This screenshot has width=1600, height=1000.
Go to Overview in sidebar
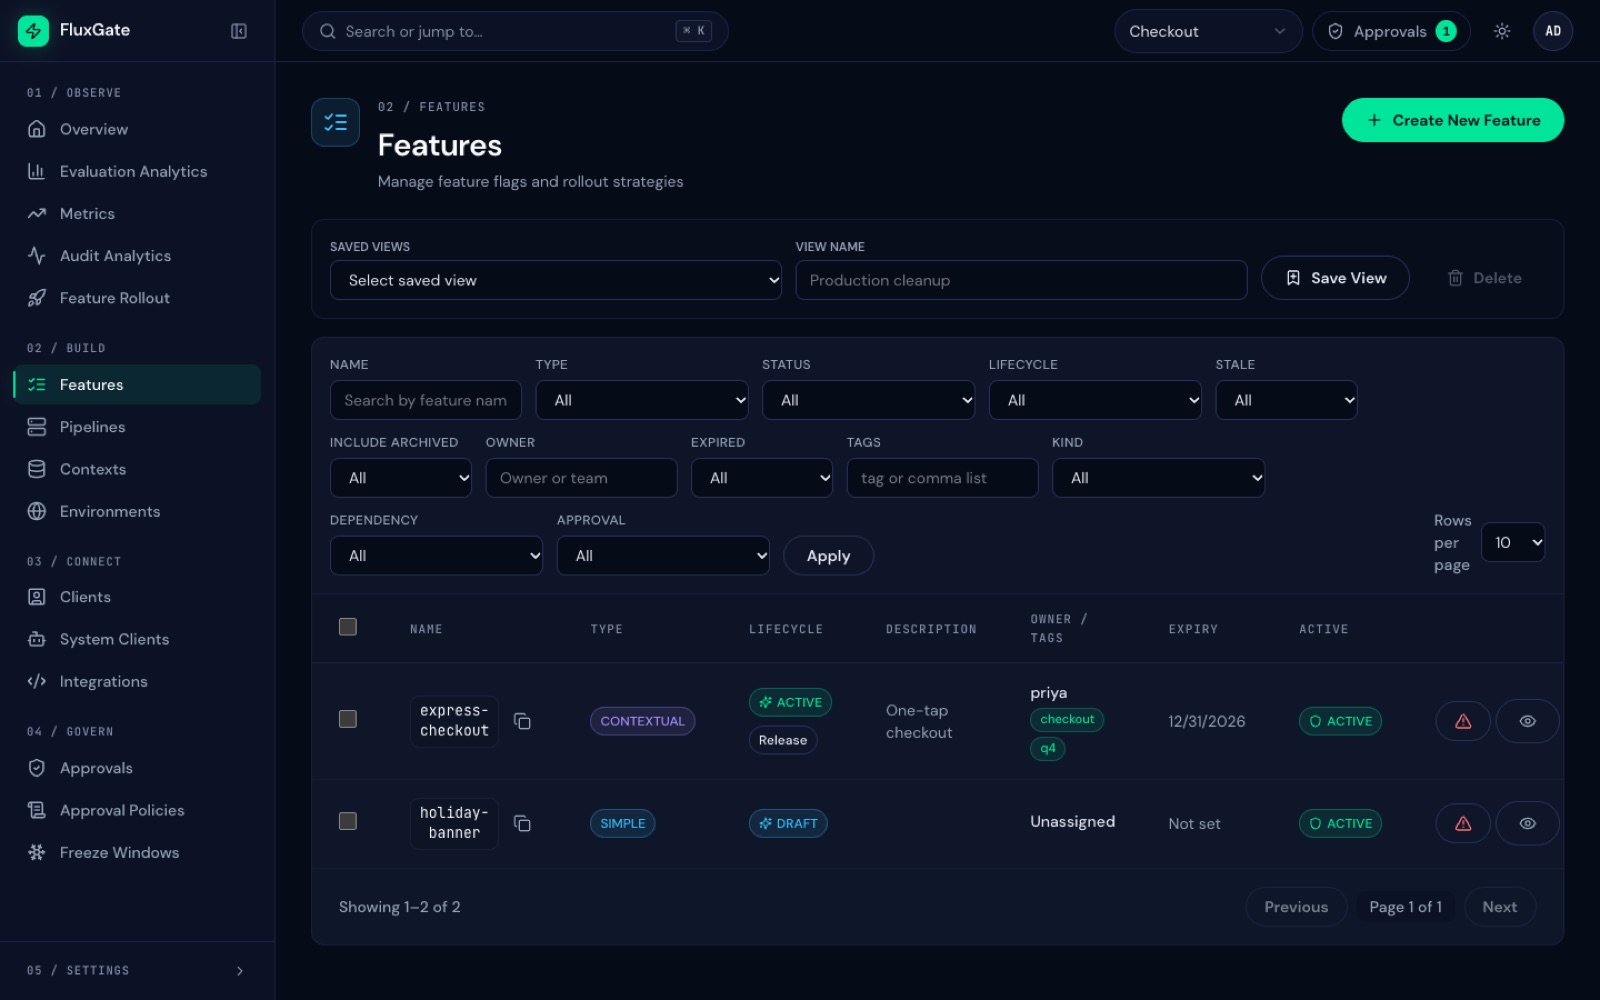coord(137,129)
